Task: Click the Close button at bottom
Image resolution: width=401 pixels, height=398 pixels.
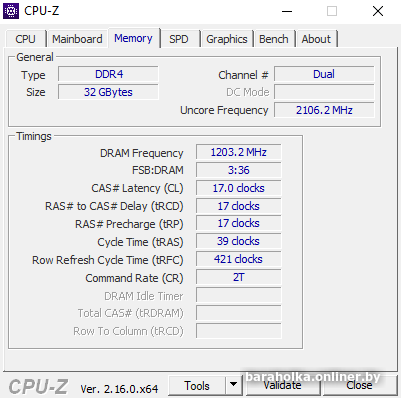Action: click(x=359, y=386)
